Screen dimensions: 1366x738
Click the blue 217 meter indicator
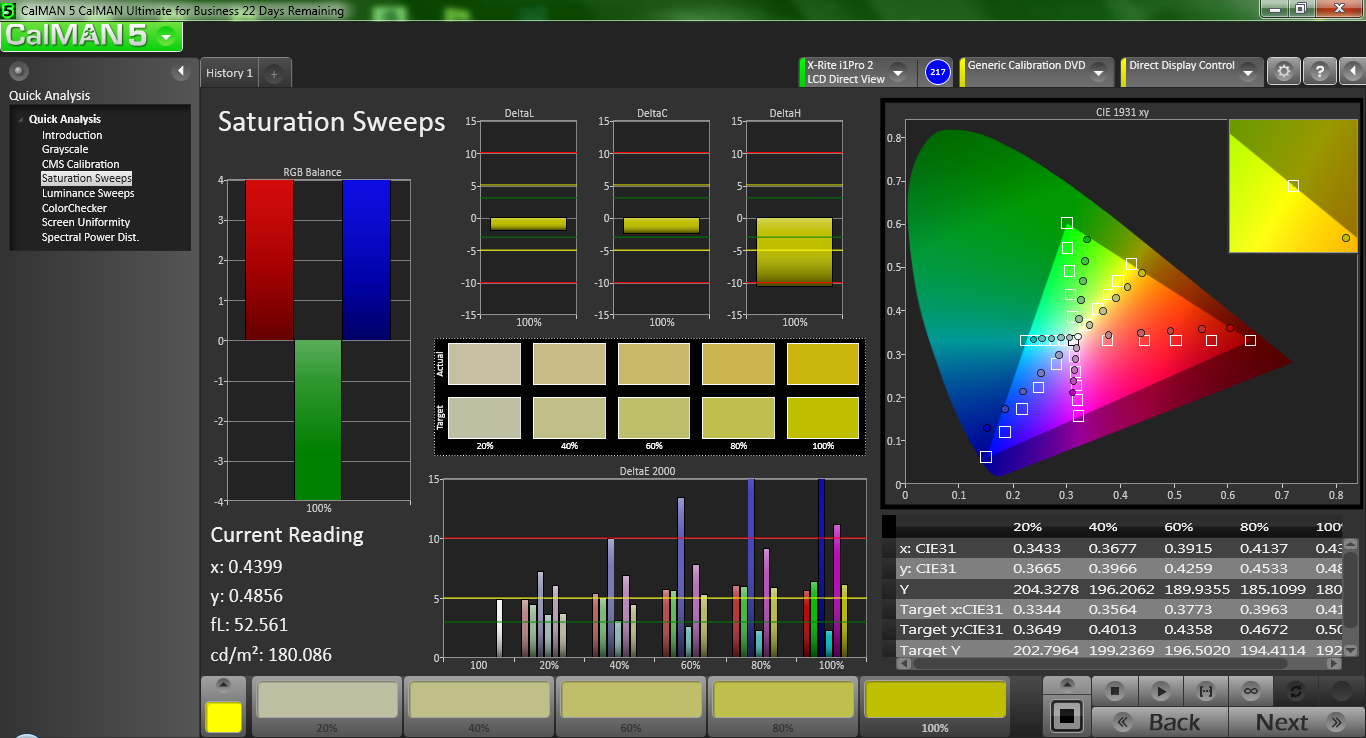tap(937, 72)
